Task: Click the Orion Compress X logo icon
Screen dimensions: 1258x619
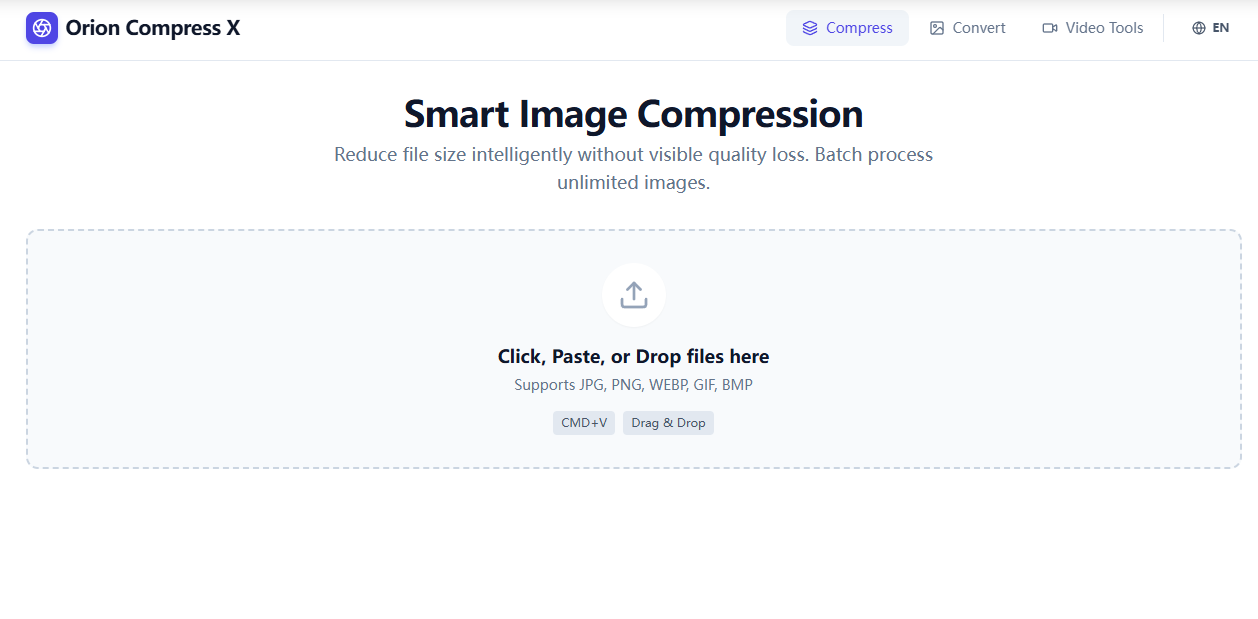Action: [41, 28]
